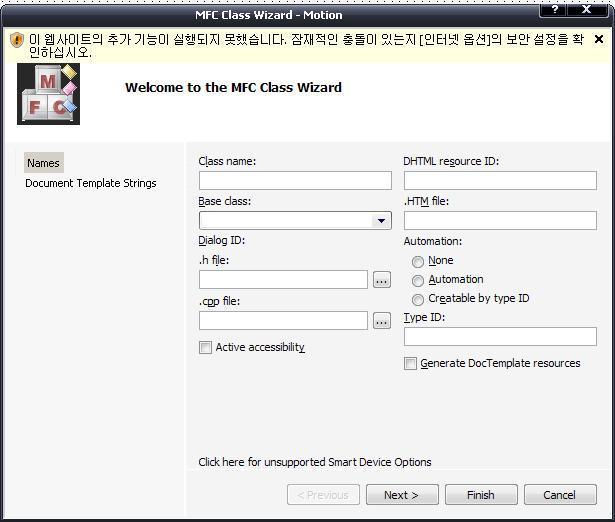Screen dimensions: 615x522
Task: Check Generate DocTemplate resources
Action: pyautogui.click(x=410, y=363)
